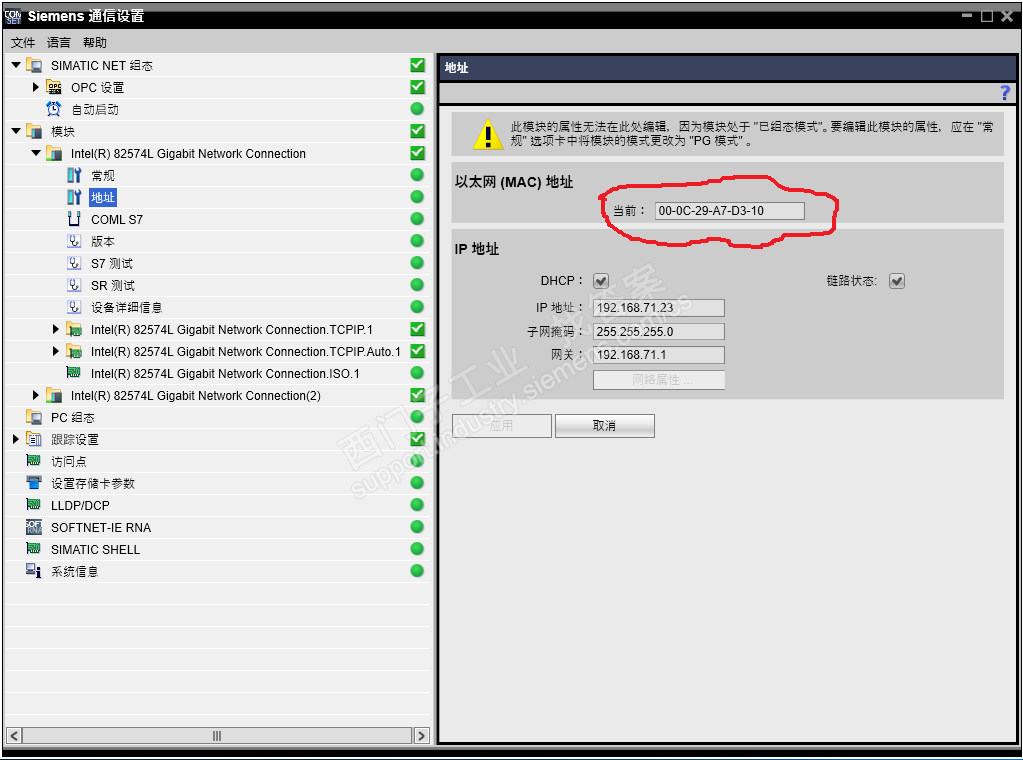Screen dimensions: 1023x760
Task: Click the PC 组态 icon
Action: (34, 417)
